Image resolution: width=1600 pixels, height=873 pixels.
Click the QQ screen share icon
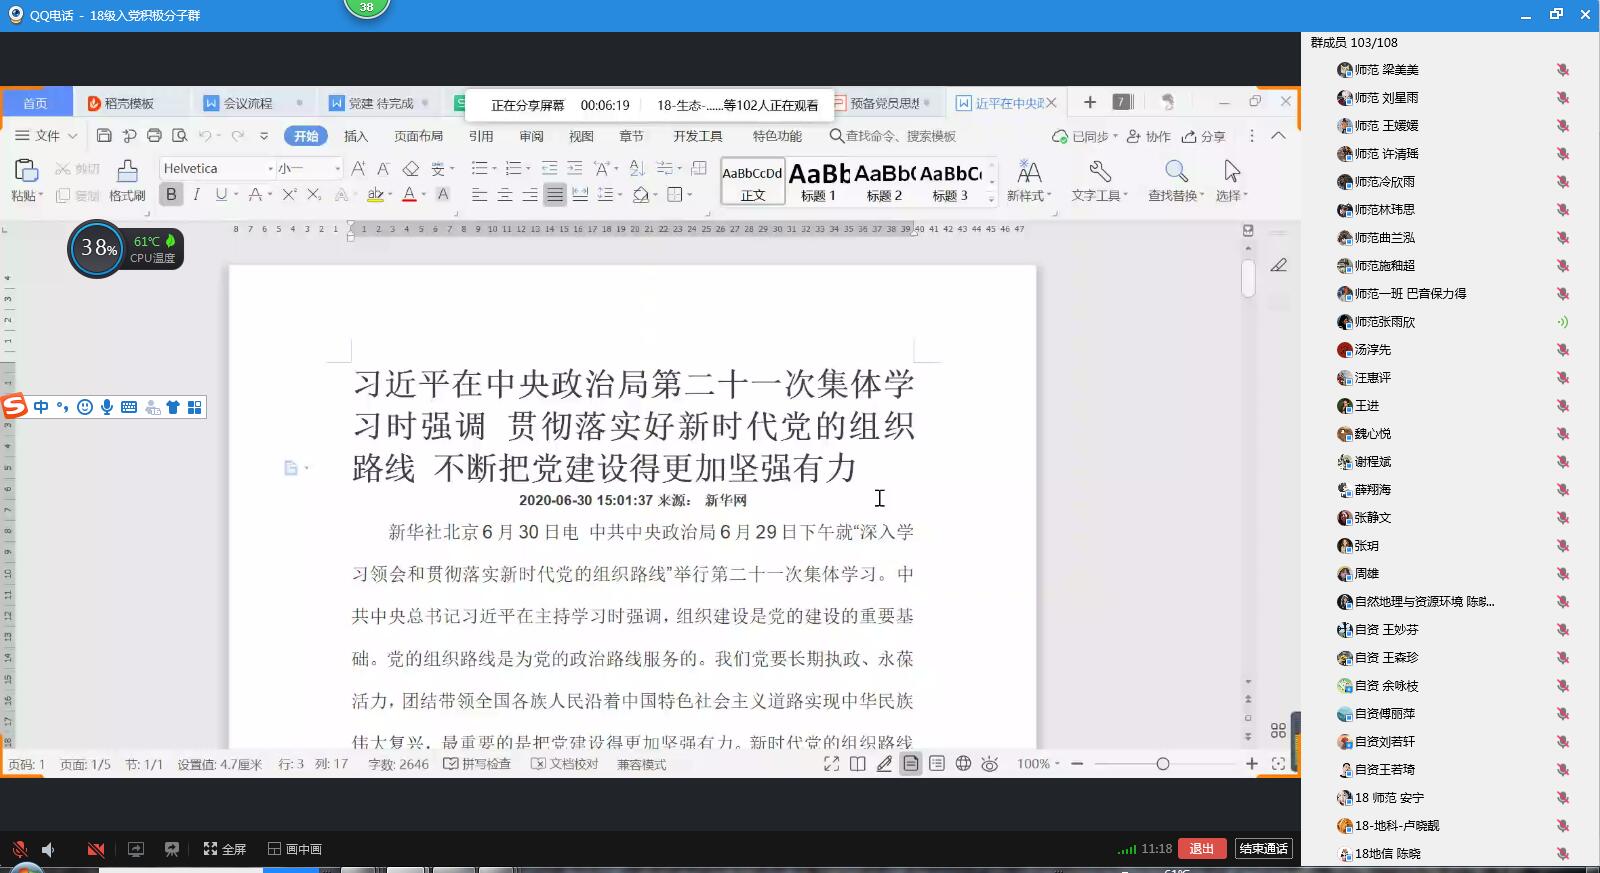point(136,849)
